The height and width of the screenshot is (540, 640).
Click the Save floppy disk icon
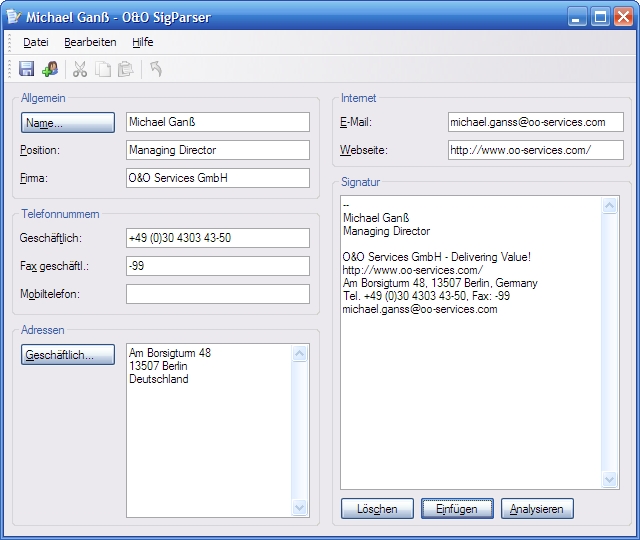point(27,69)
